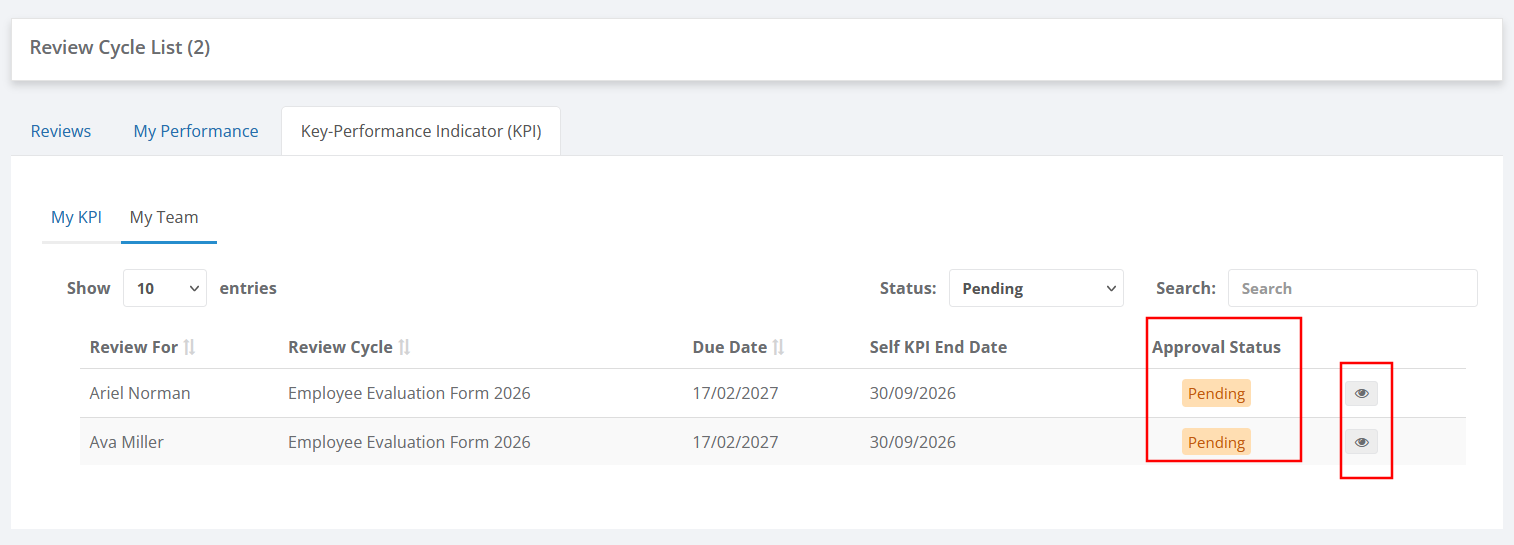Click the Self KPI End Date header
The height and width of the screenshot is (545, 1514).
tap(938, 347)
